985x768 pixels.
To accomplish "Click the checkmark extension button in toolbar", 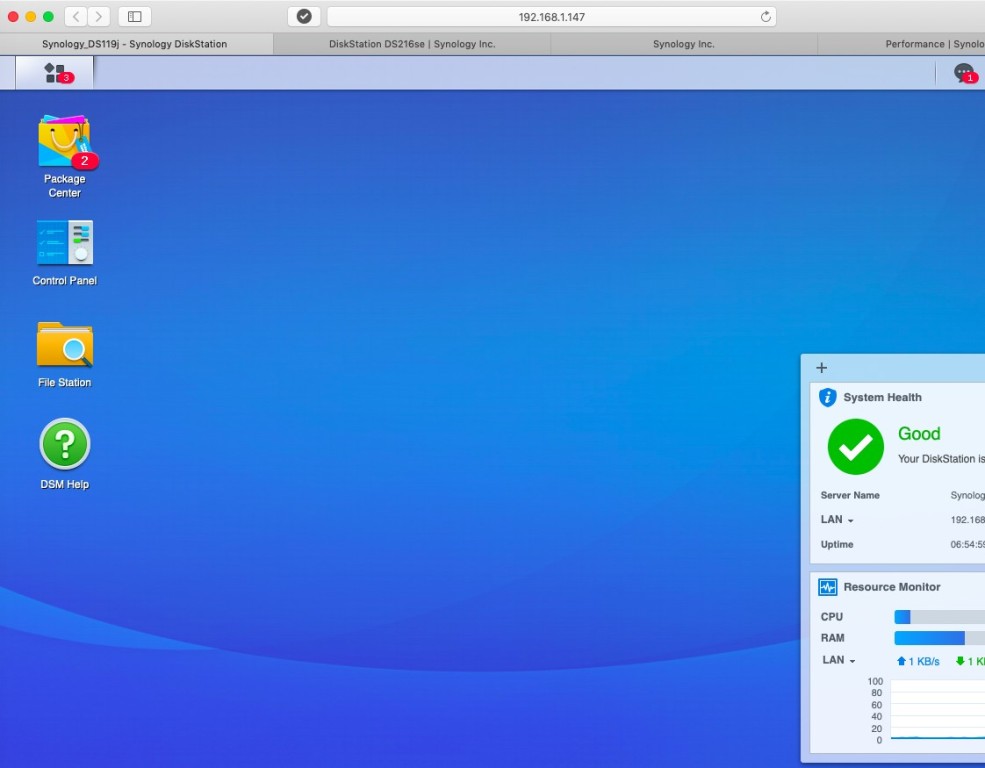I will (304, 16).
